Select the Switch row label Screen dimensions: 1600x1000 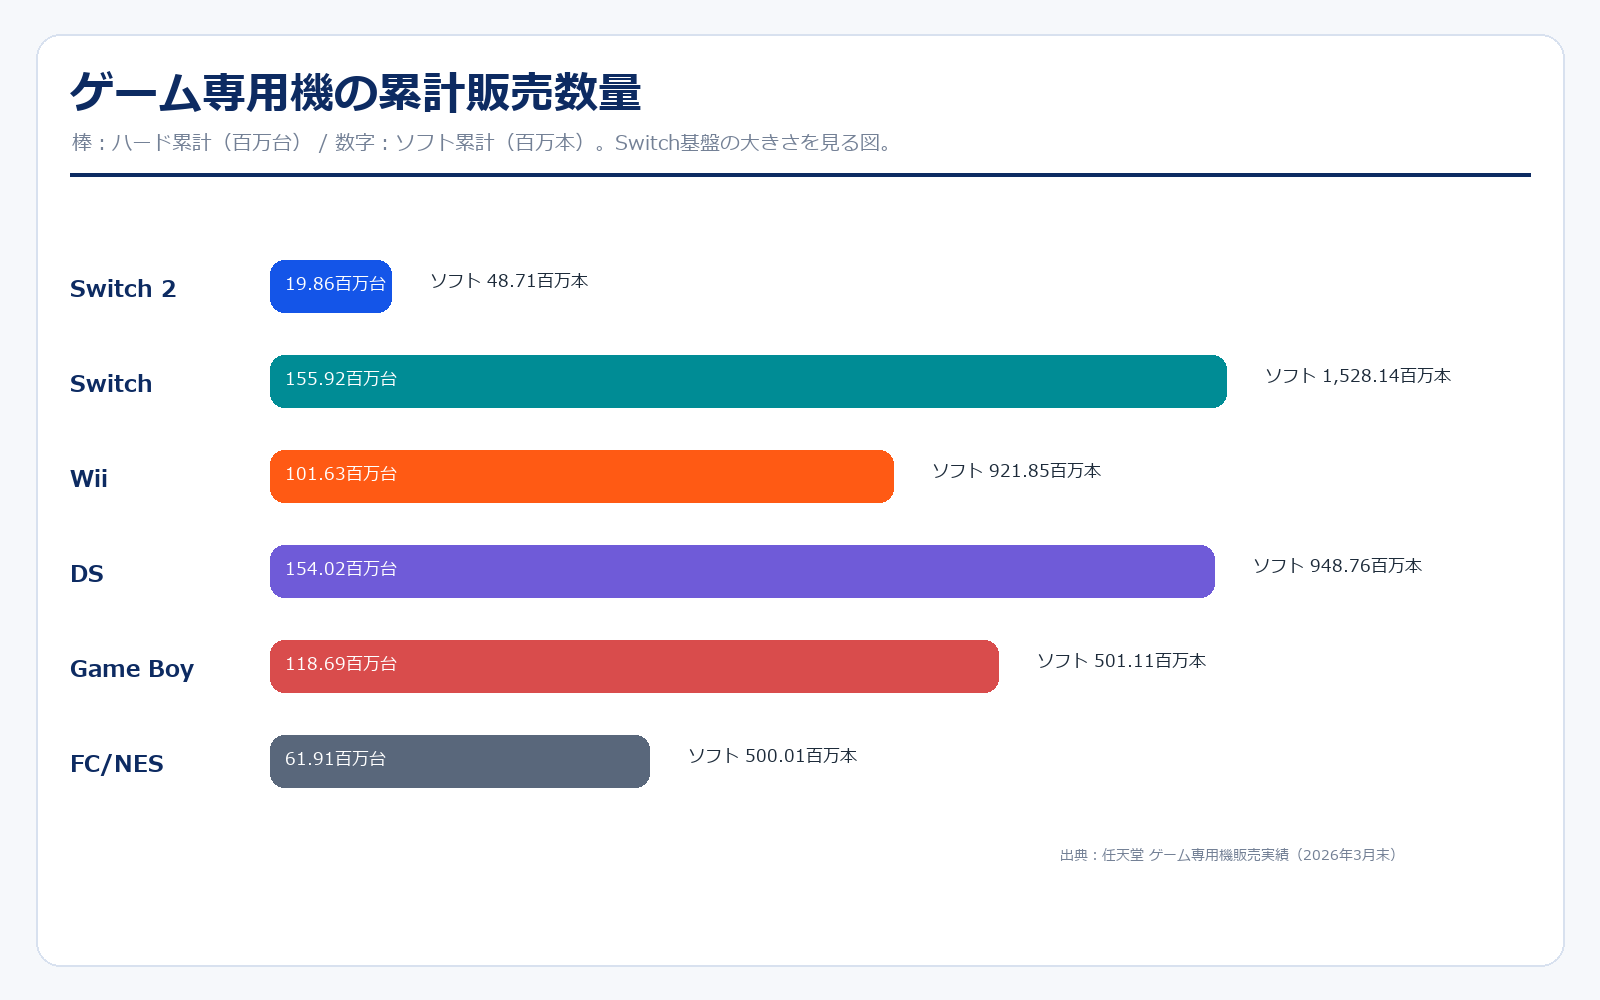tap(111, 383)
